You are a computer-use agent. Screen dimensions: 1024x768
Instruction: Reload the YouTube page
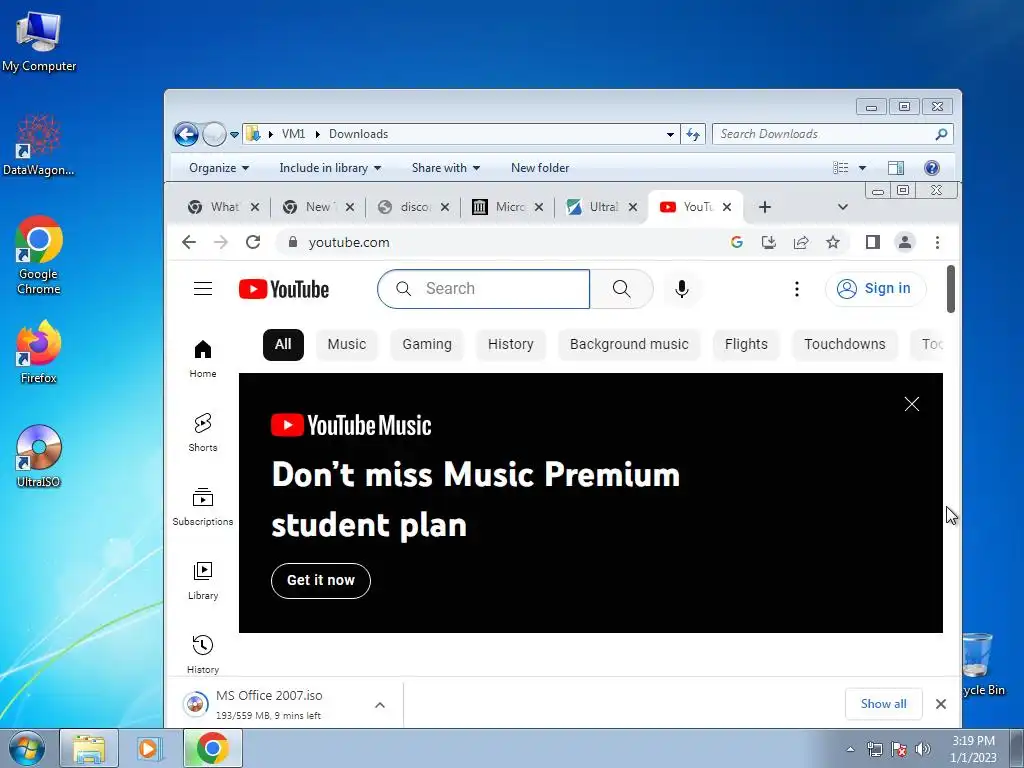click(253, 242)
